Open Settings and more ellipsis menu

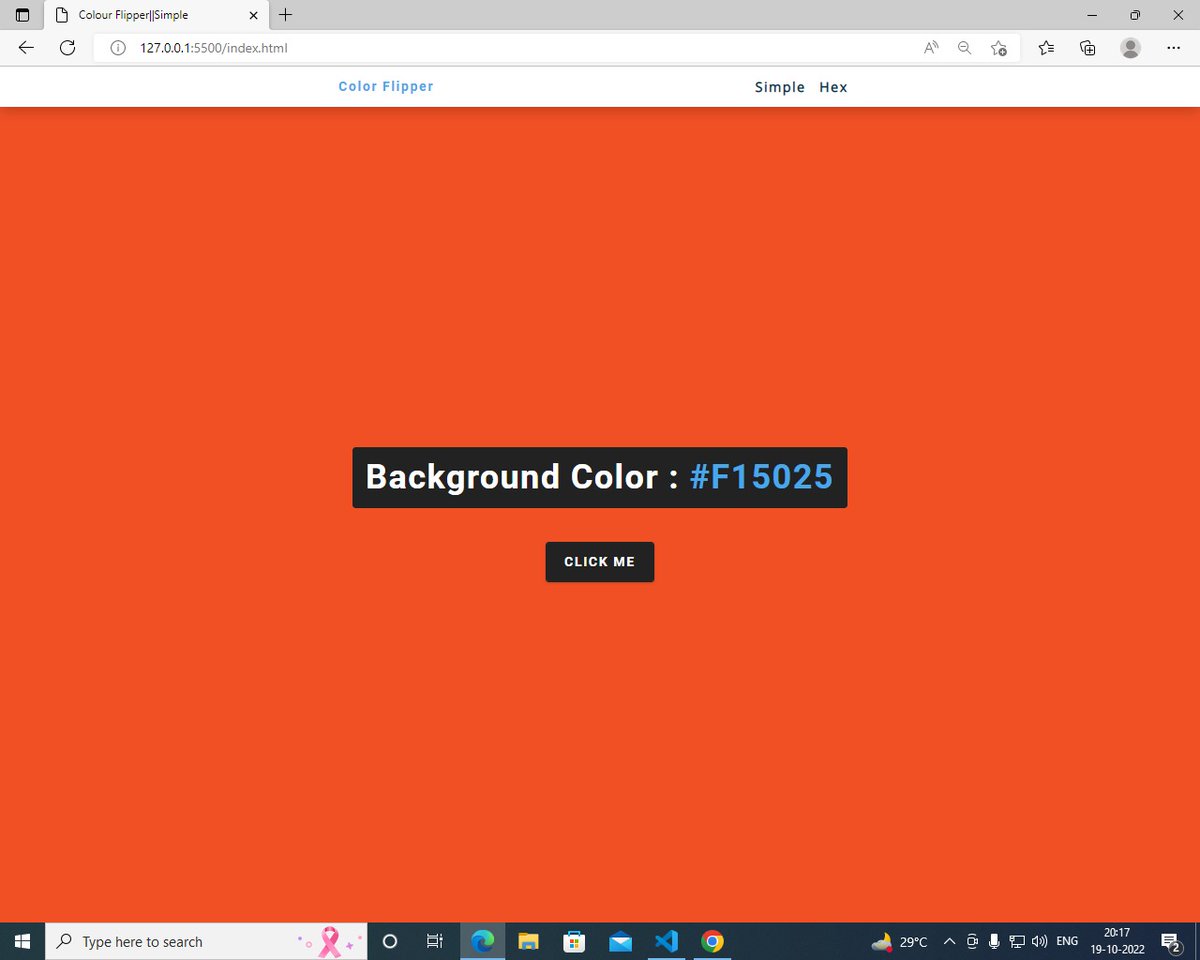[x=1174, y=47]
